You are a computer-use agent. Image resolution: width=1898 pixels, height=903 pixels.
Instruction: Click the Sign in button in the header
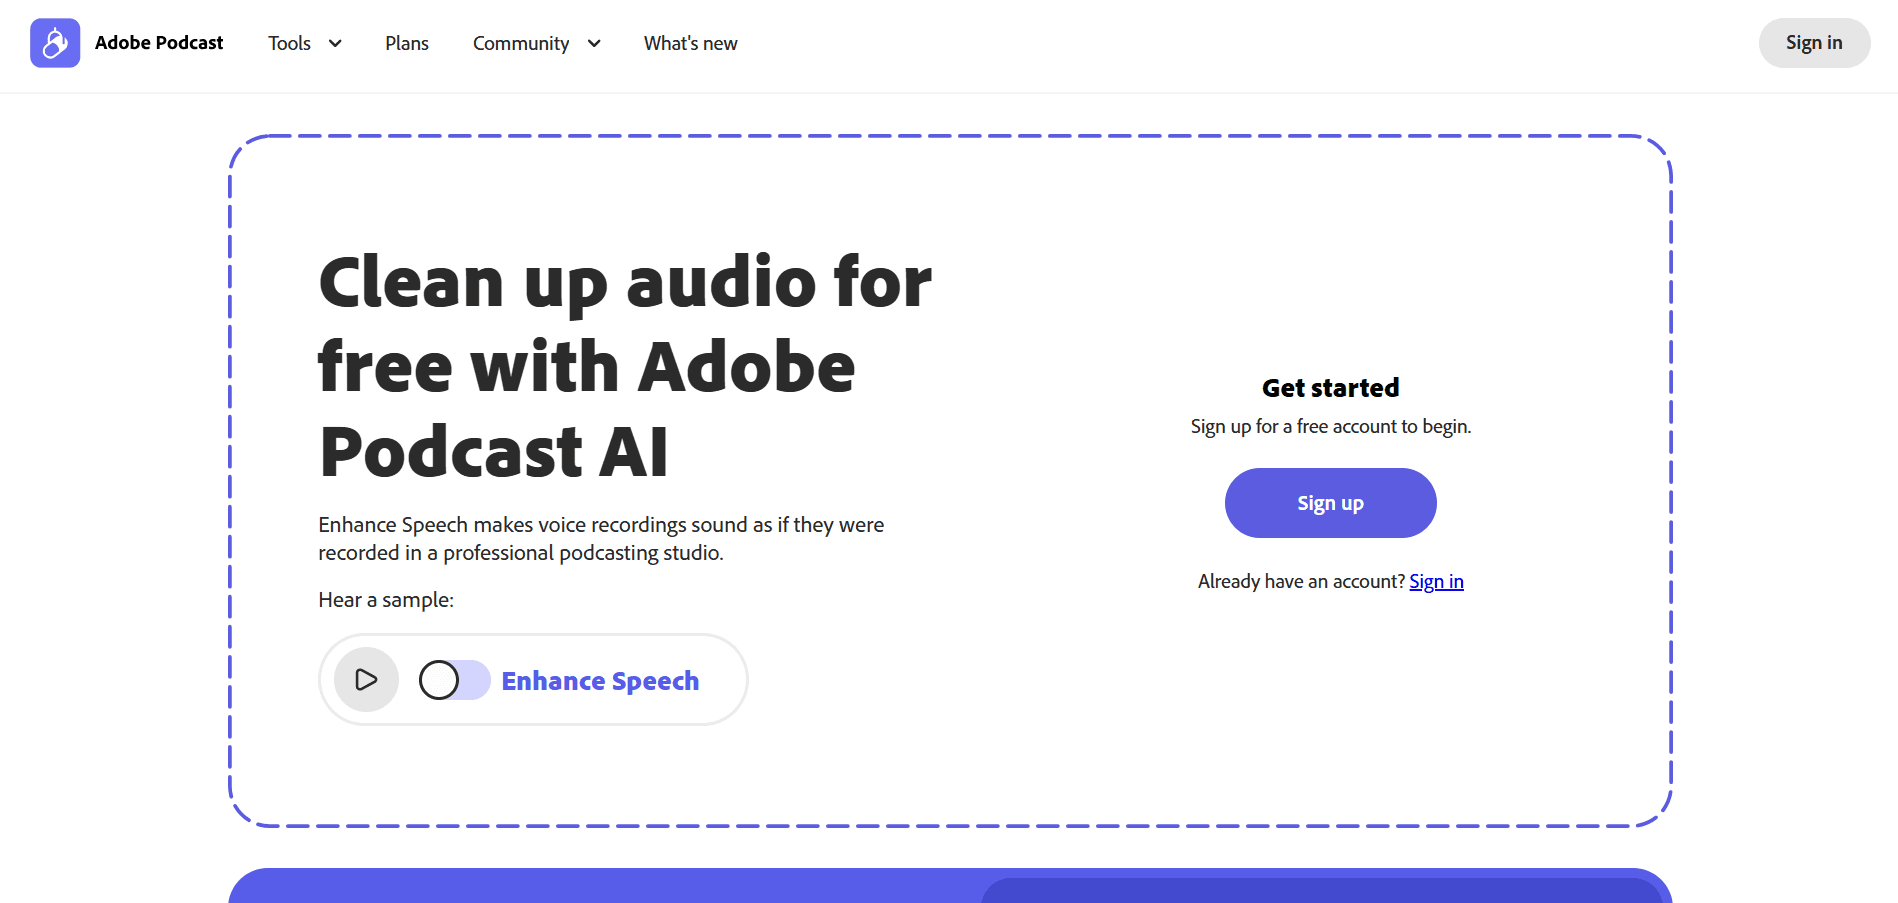(1814, 43)
